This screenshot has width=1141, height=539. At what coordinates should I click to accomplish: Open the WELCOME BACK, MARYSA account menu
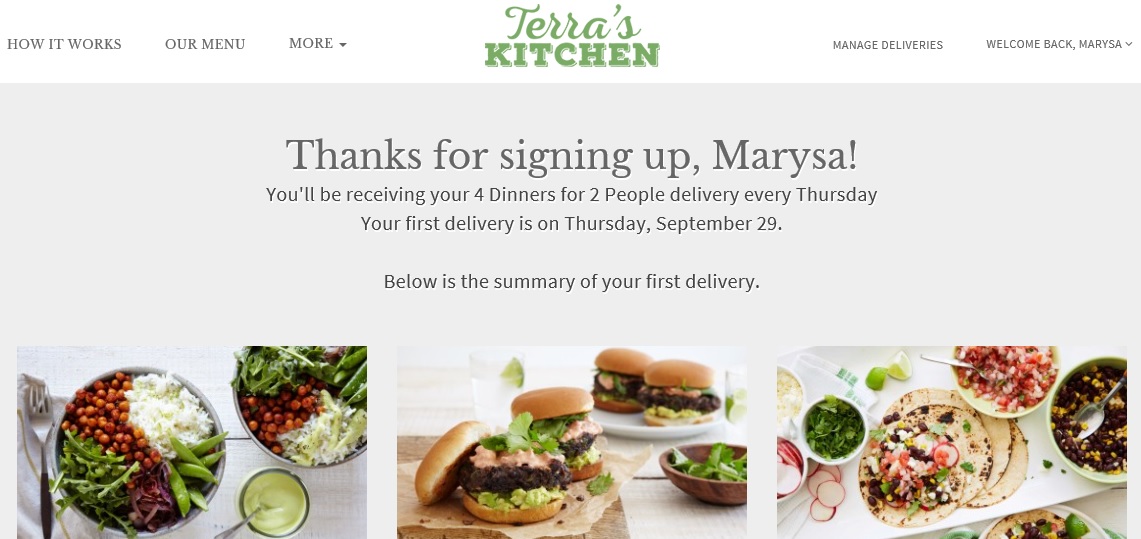[x=1059, y=44]
